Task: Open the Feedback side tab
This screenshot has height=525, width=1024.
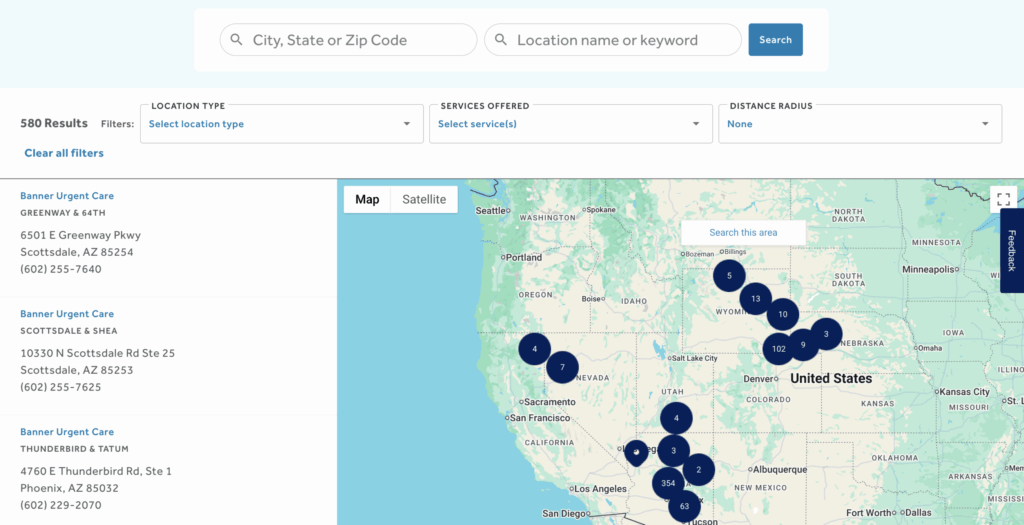Action: click(1011, 251)
